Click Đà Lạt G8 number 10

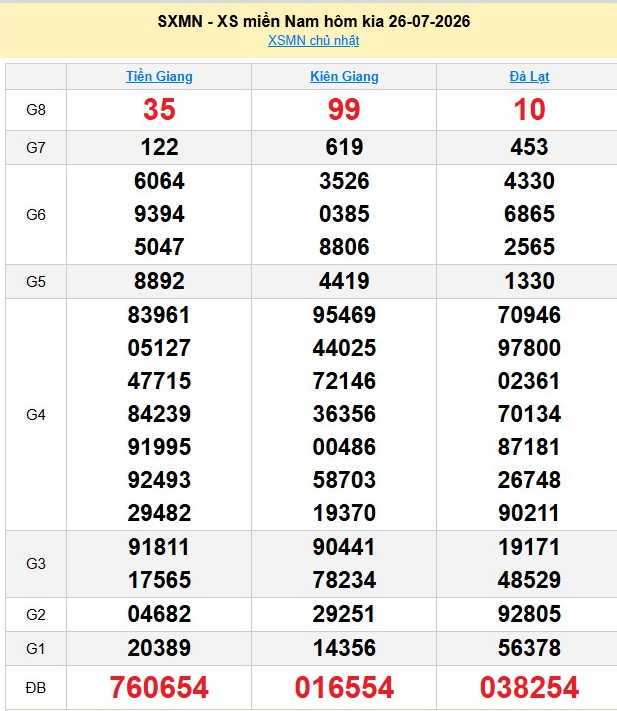pyautogui.click(x=529, y=109)
